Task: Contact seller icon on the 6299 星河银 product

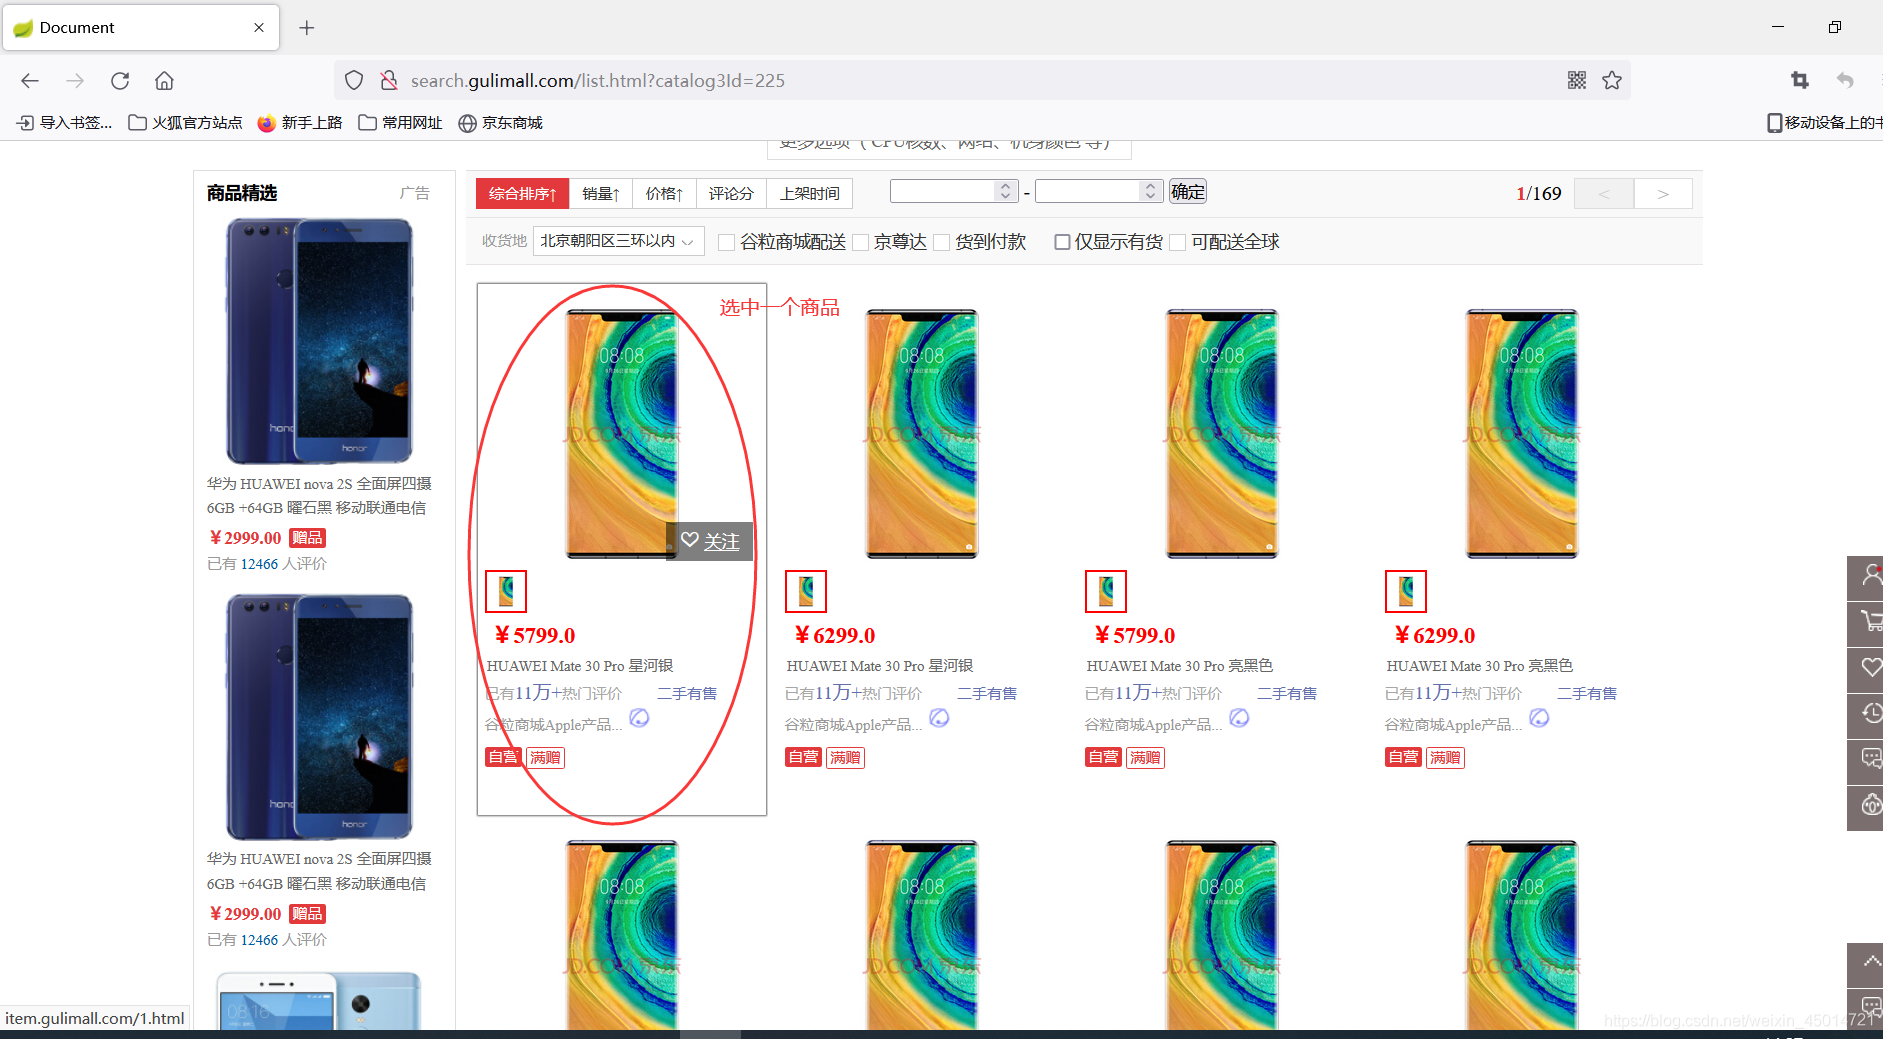Action: [939, 718]
